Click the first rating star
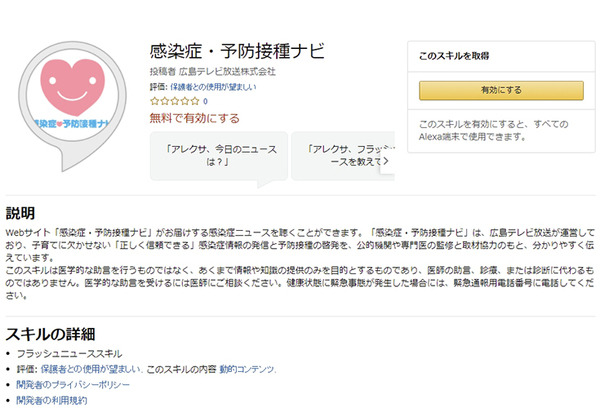The width and height of the screenshot is (600, 412). (x=153, y=101)
